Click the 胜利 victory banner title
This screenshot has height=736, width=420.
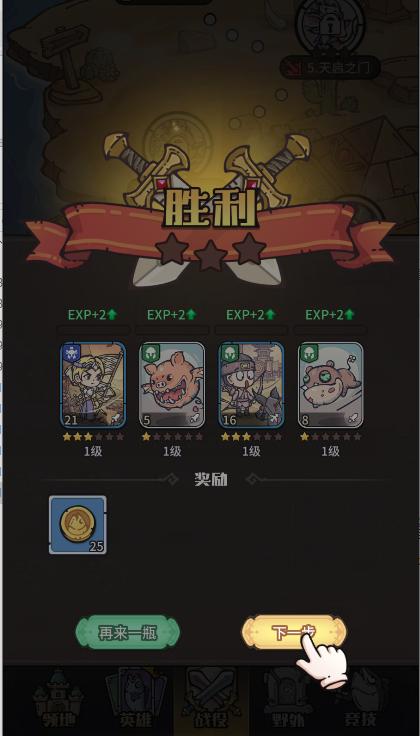click(x=211, y=208)
